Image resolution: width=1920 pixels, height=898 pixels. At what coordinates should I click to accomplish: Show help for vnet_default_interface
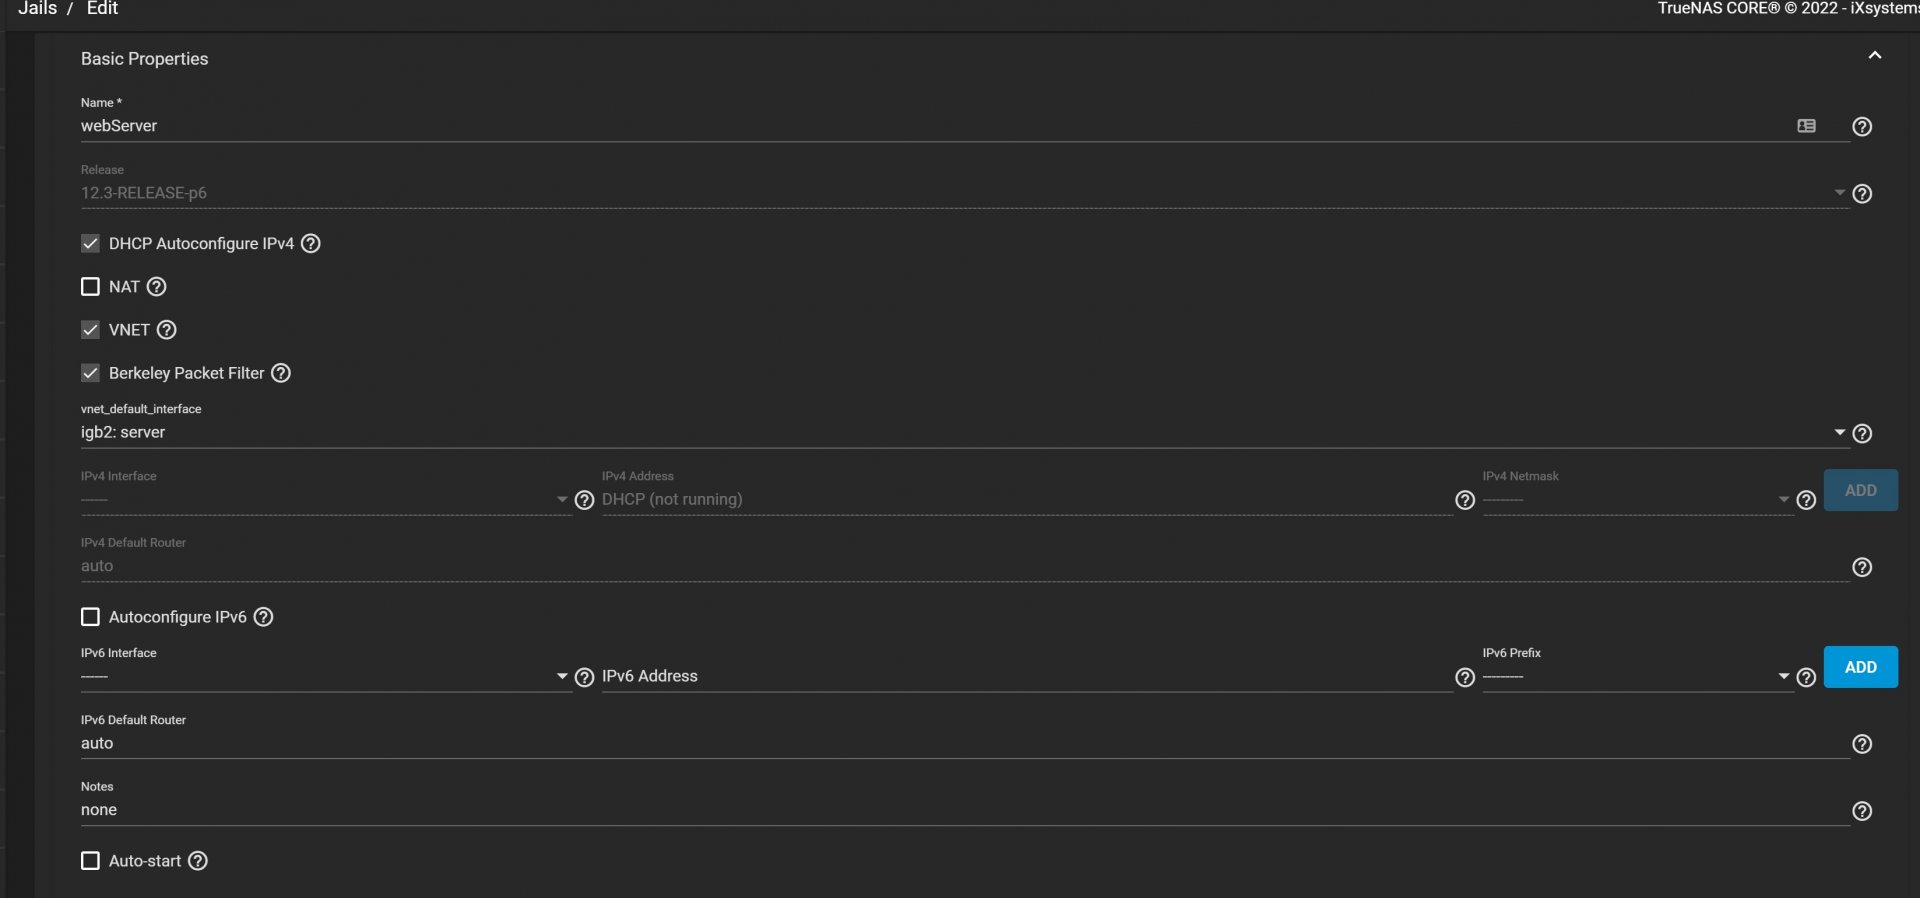point(1861,434)
